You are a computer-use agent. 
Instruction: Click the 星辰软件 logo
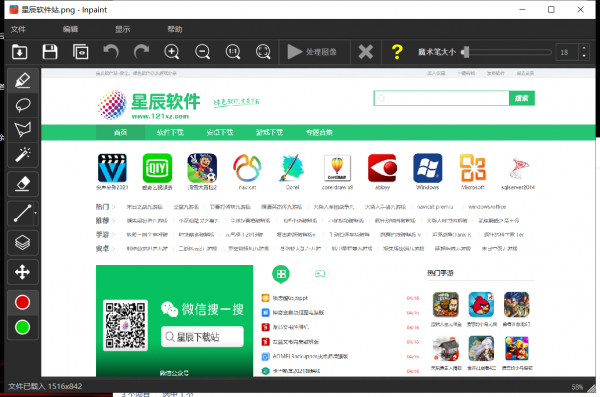(x=149, y=105)
